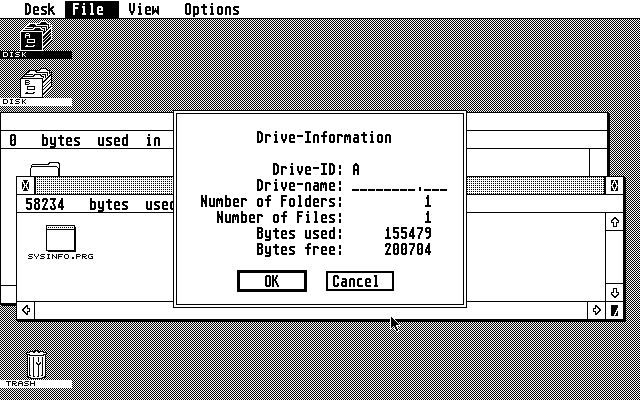Click the front window horizontal scrollbar track
This screenshot has width=640, height=400.
pyautogui.click(x=311, y=310)
